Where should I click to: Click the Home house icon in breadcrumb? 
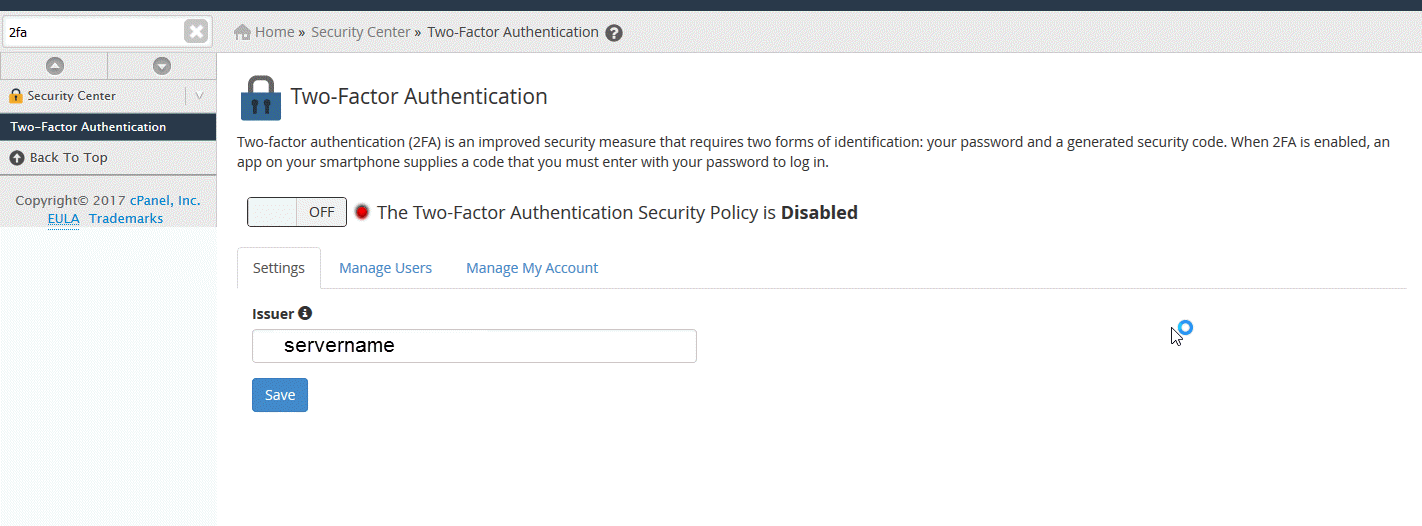[242, 32]
